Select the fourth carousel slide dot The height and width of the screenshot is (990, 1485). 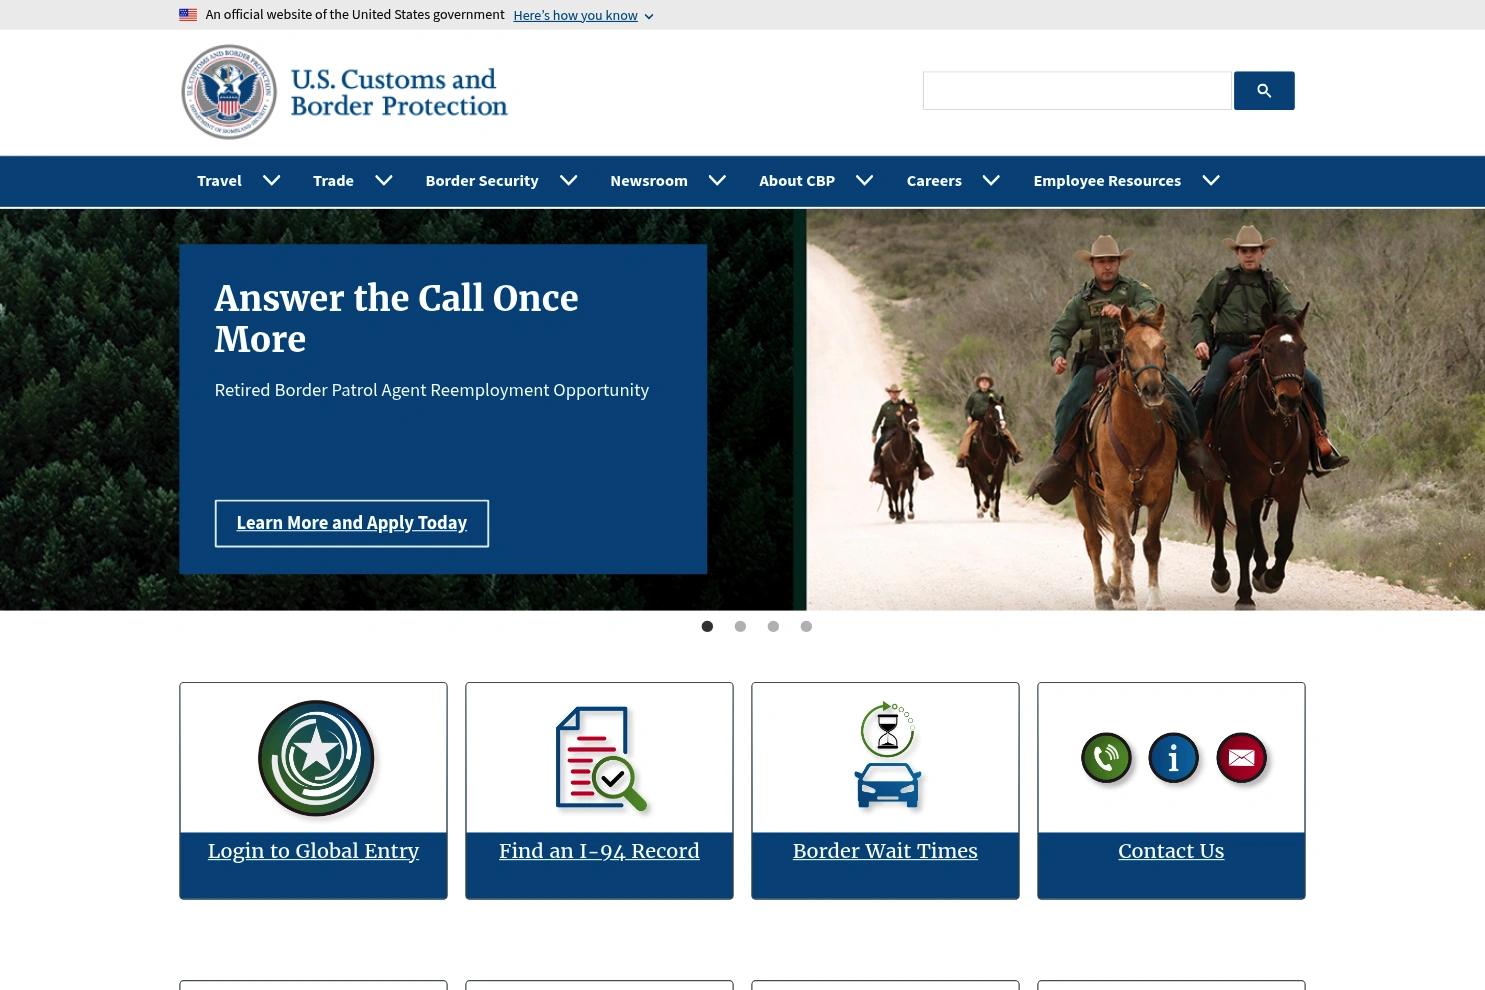pos(806,626)
